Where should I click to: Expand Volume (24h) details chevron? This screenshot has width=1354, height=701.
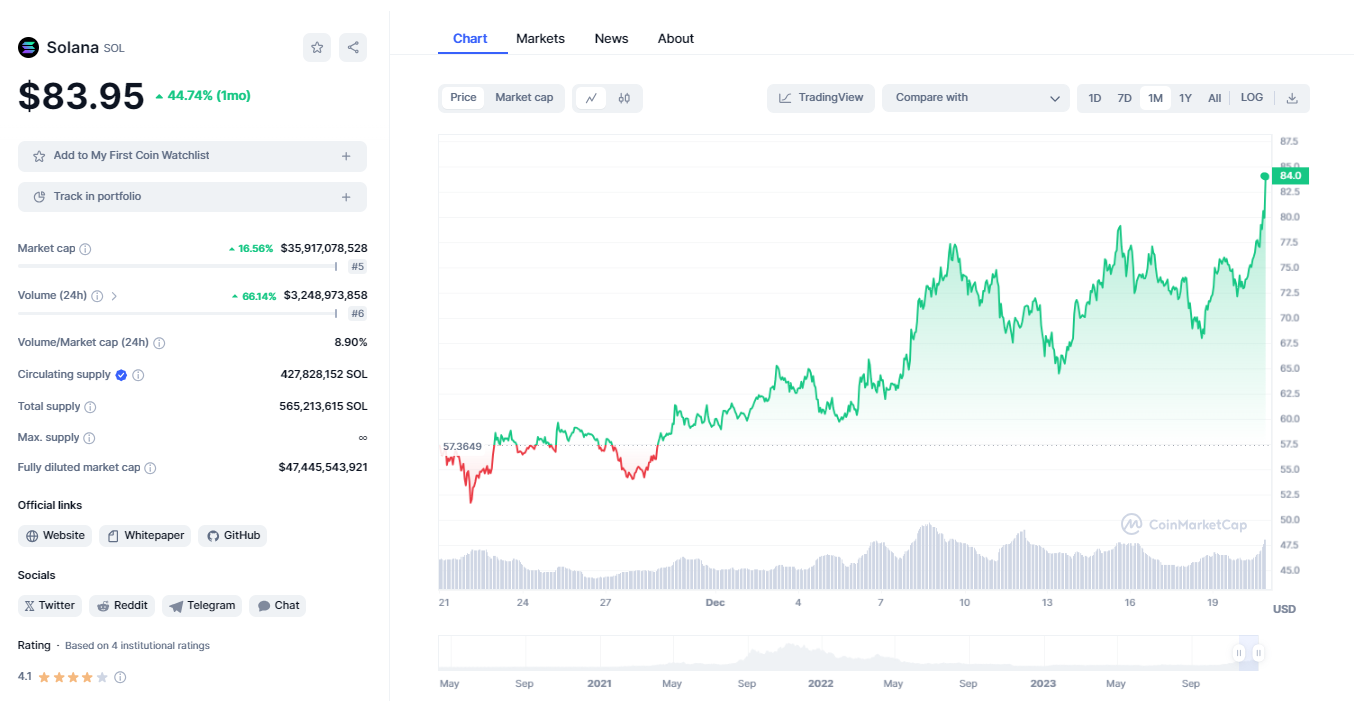click(x=114, y=296)
